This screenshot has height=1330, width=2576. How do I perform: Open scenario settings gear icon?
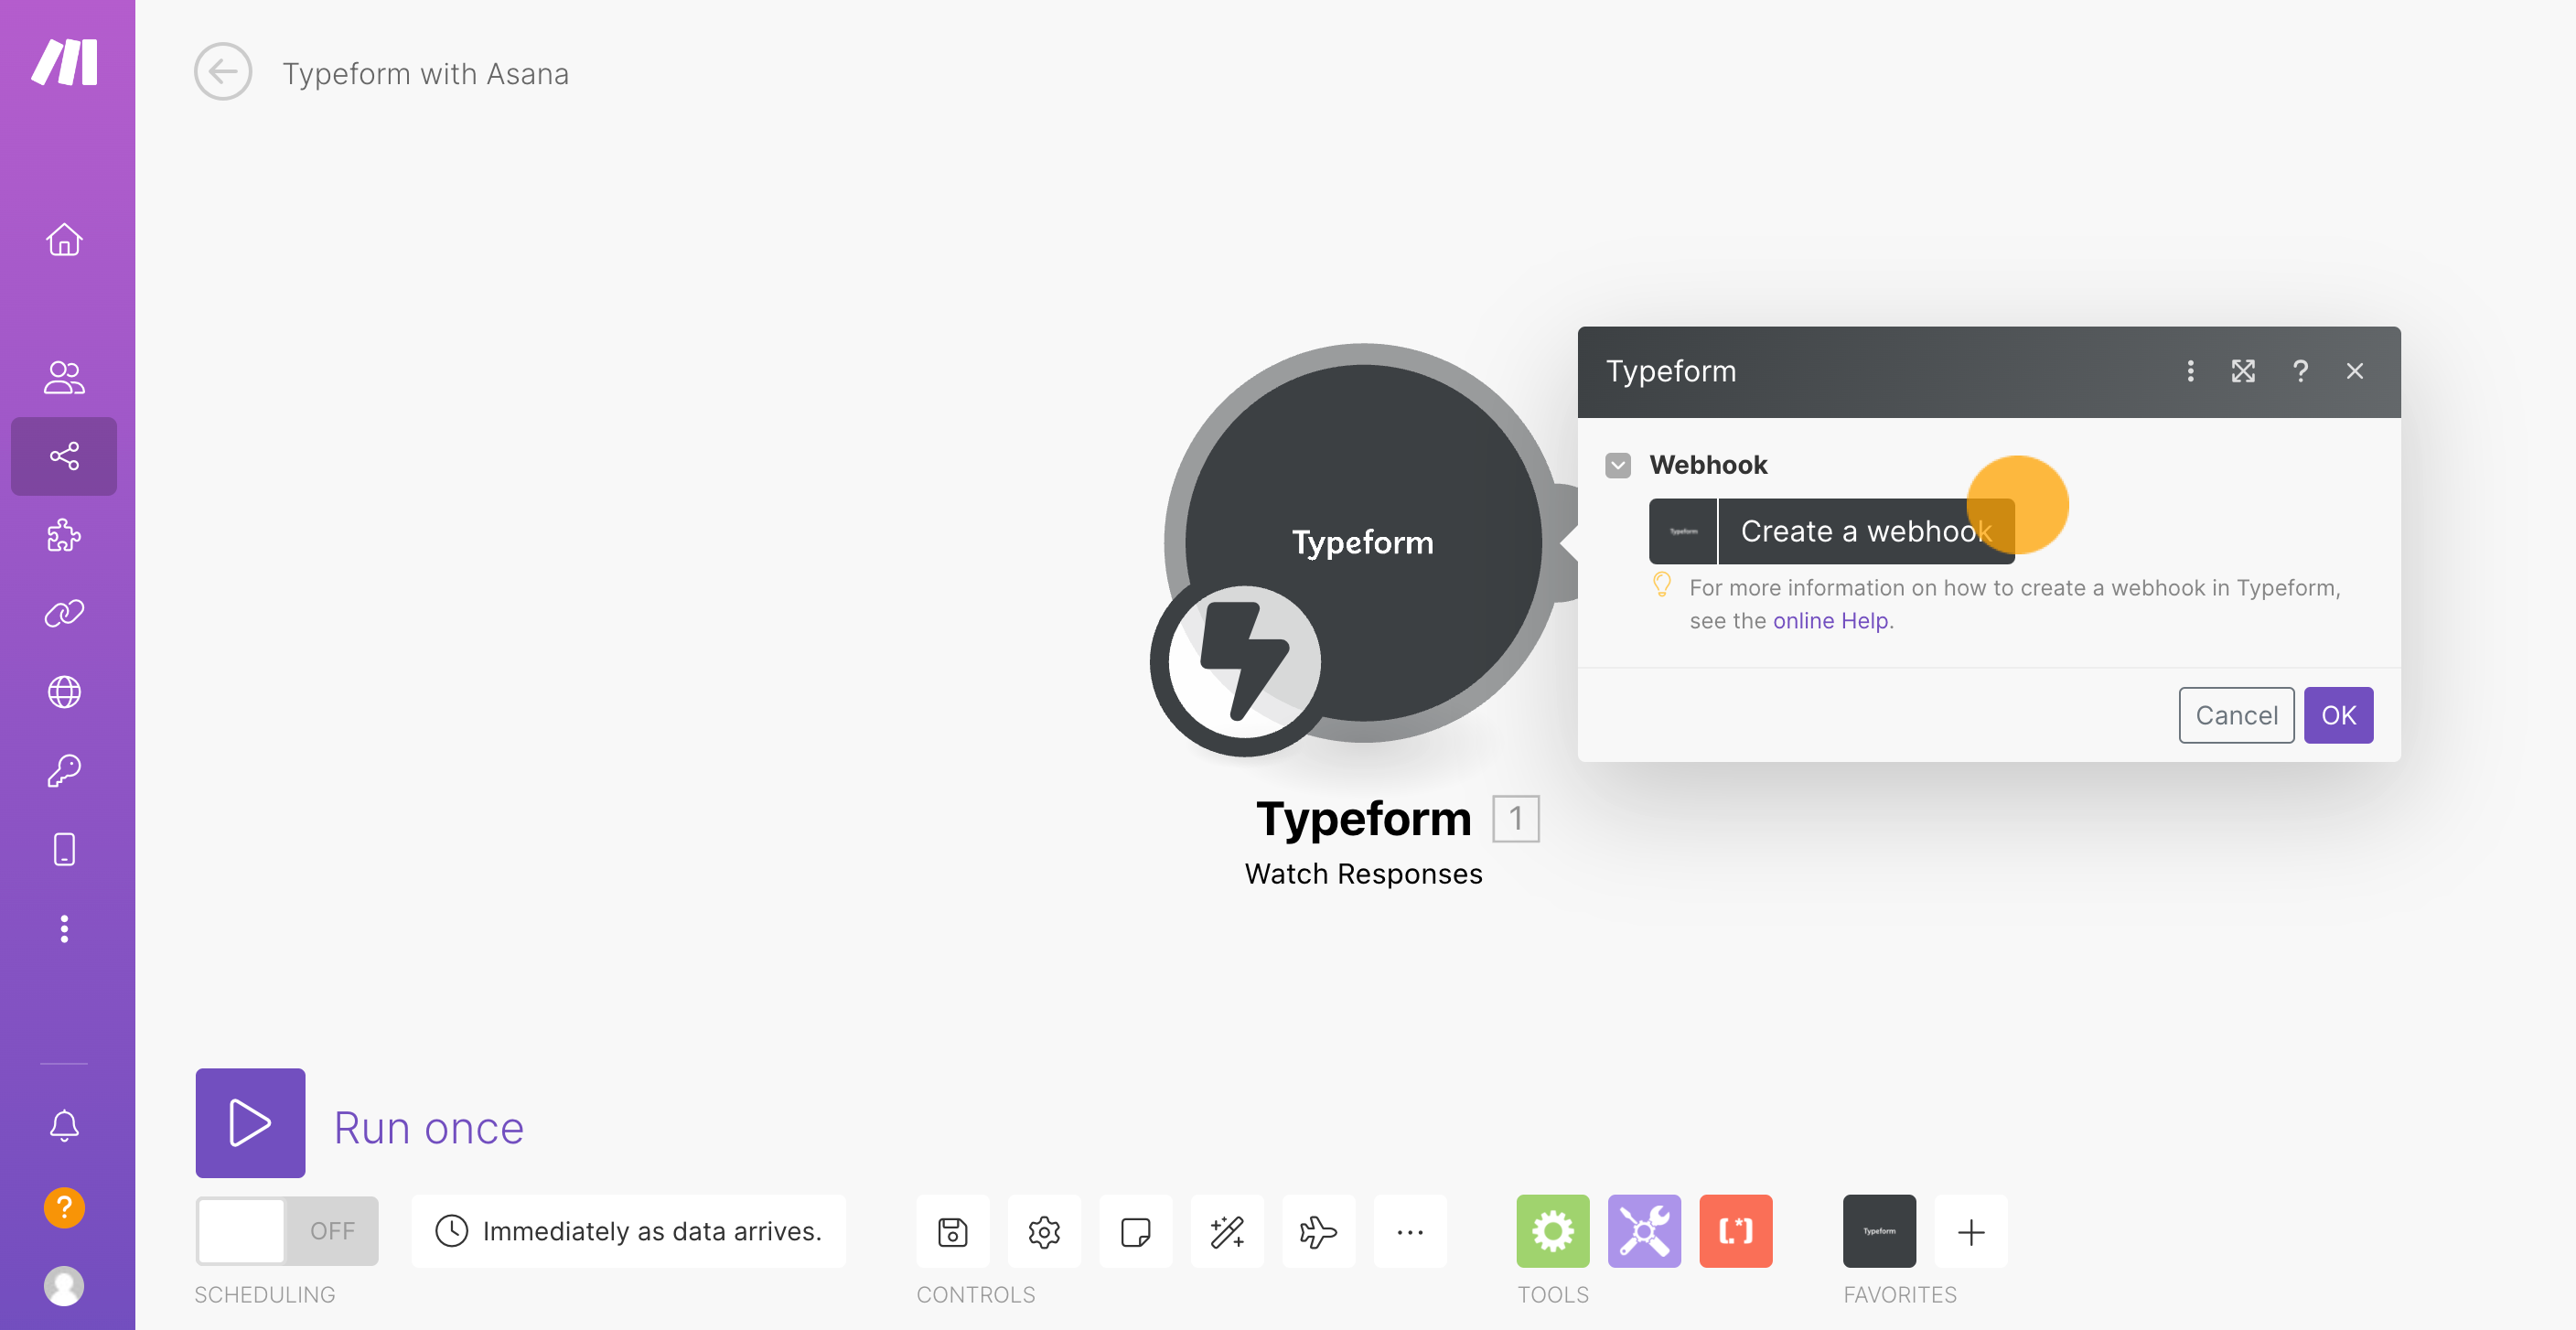pyautogui.click(x=1044, y=1231)
